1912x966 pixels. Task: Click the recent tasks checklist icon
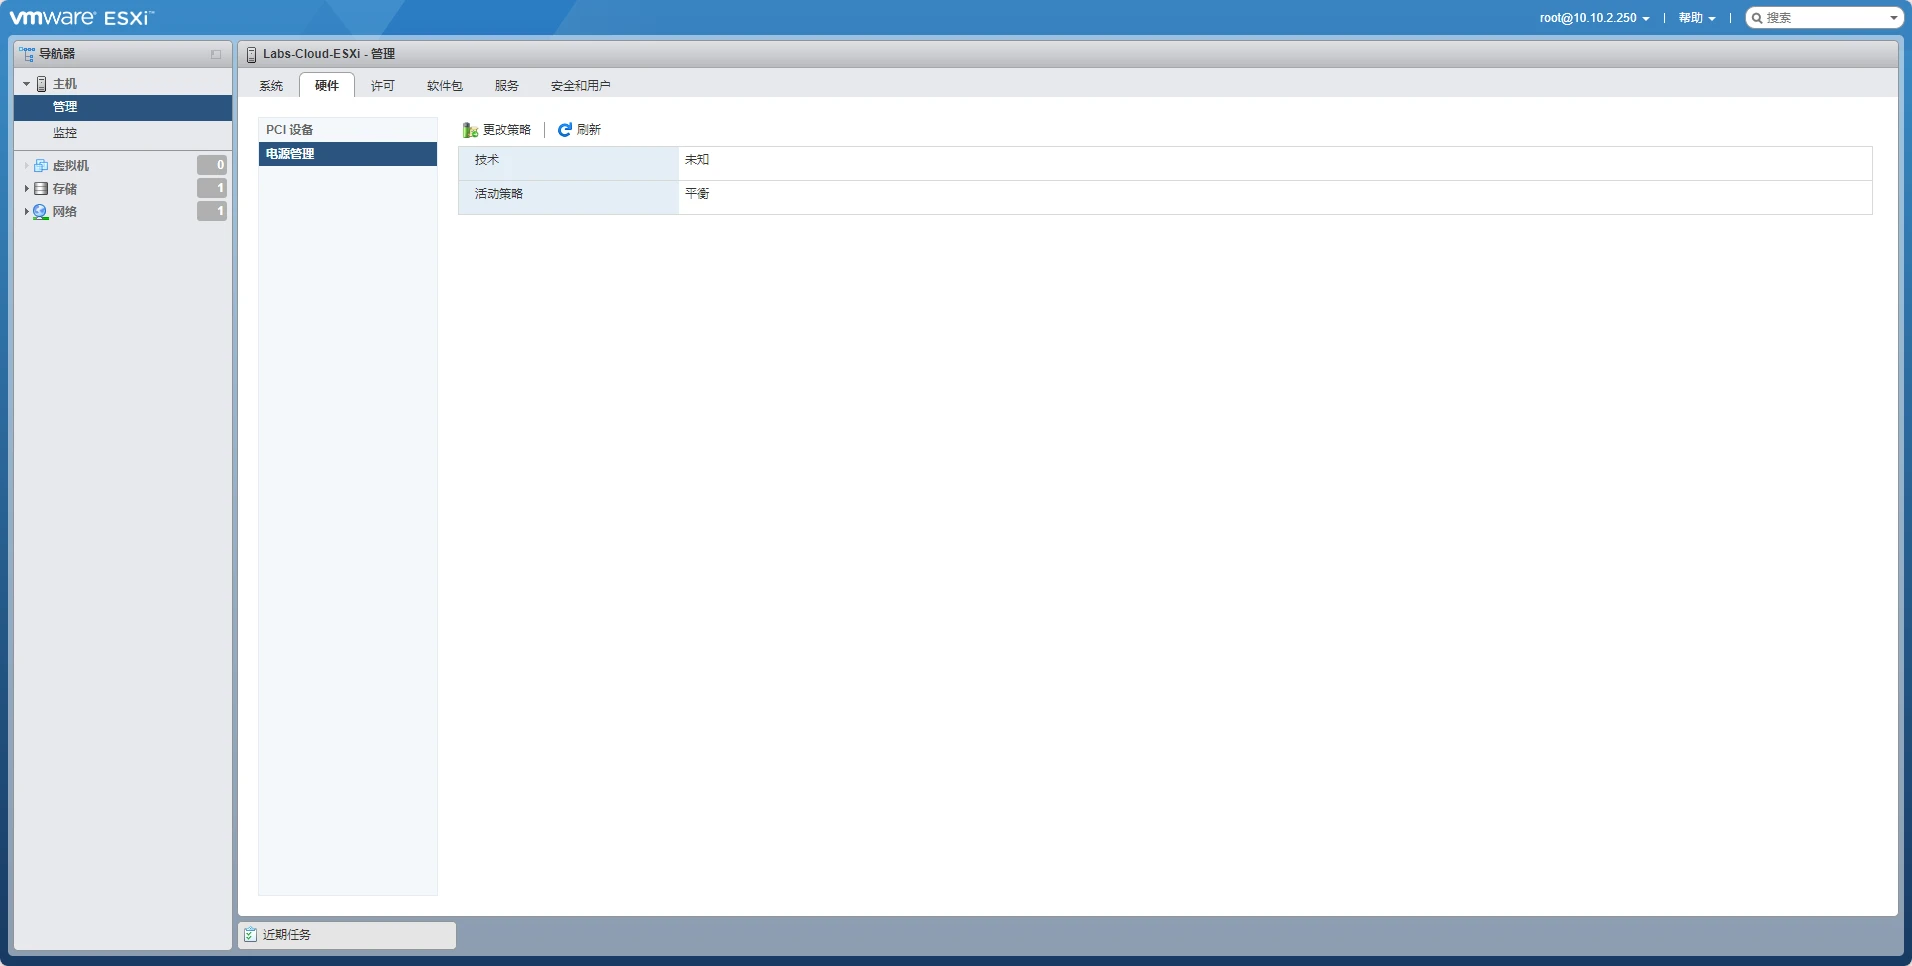250,935
